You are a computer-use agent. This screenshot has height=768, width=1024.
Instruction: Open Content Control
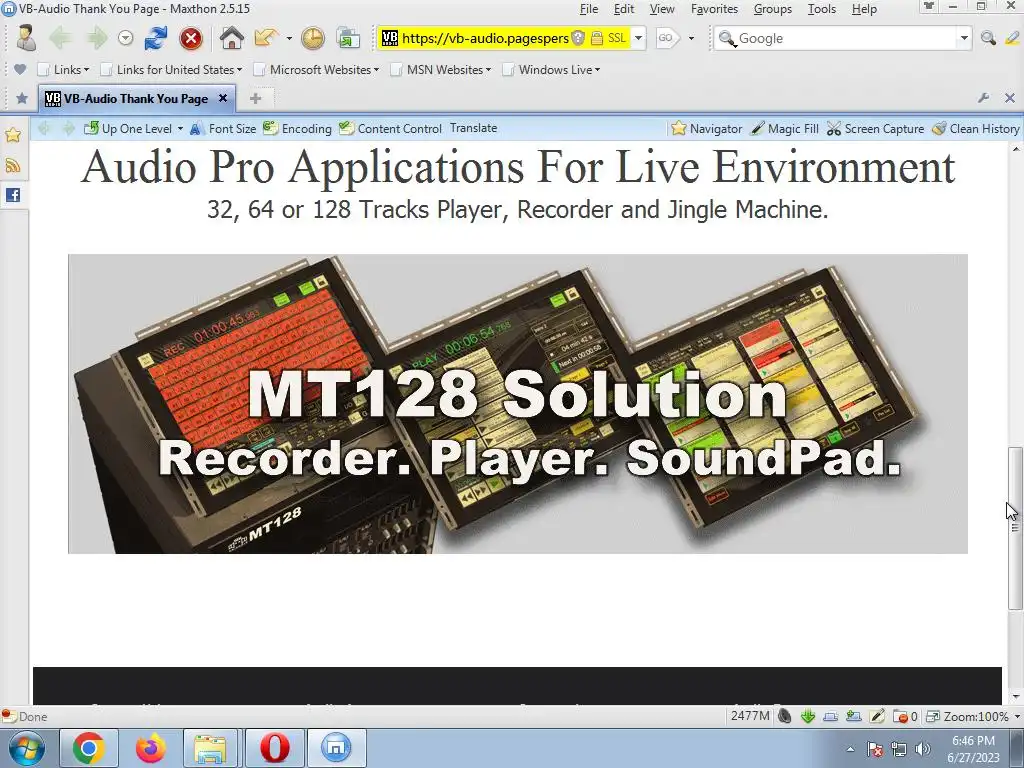pyautogui.click(x=391, y=129)
